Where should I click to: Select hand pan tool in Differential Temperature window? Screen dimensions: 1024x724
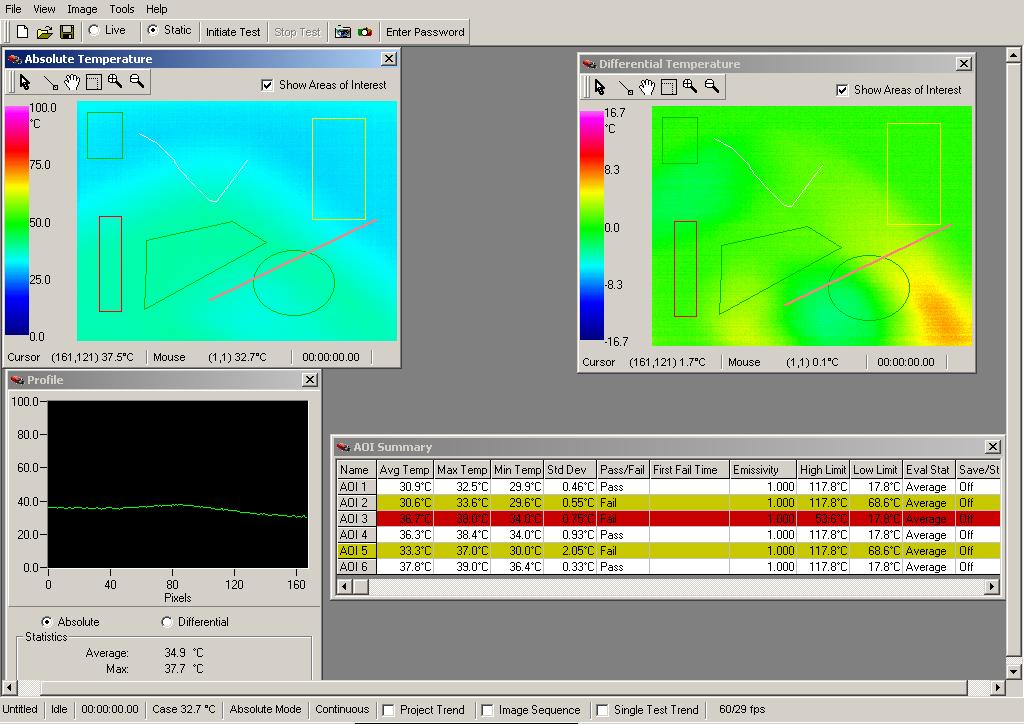pos(647,87)
